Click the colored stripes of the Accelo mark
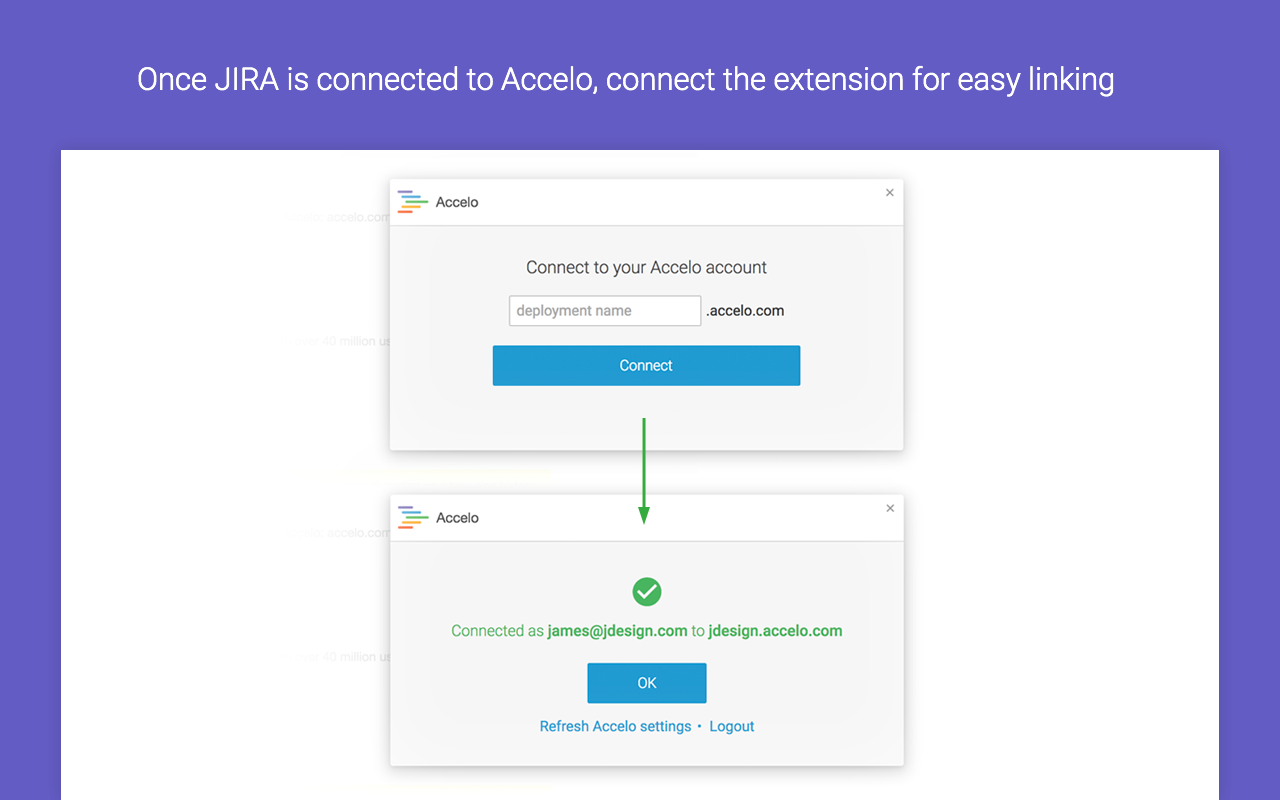The width and height of the screenshot is (1280, 800). (411, 201)
